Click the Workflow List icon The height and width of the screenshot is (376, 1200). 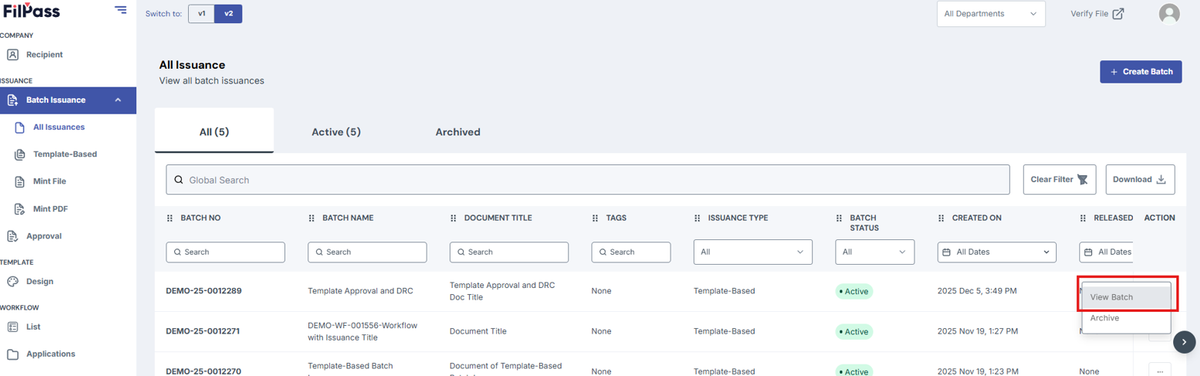[13, 327]
